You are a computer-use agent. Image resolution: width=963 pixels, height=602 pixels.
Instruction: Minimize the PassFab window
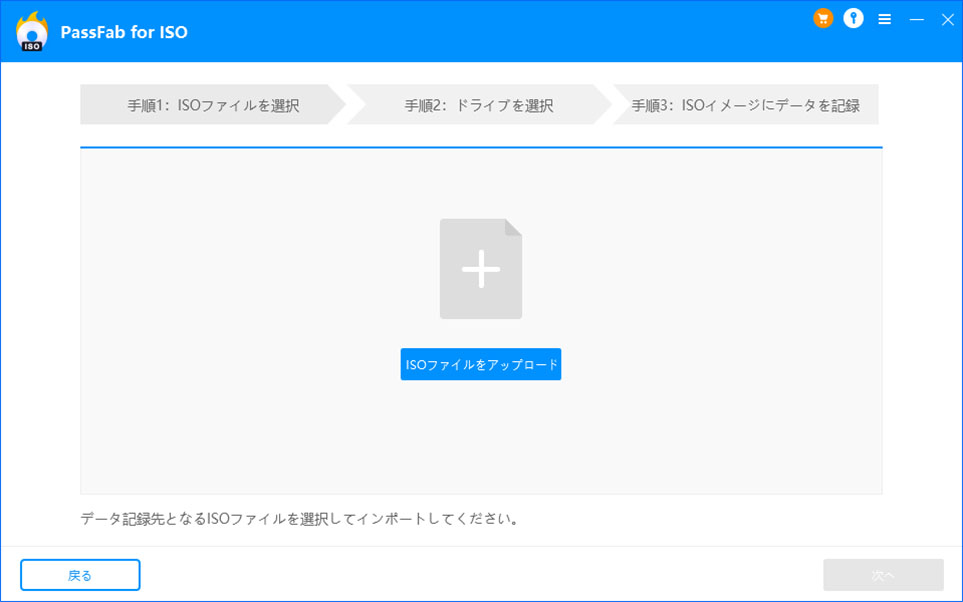pos(917,20)
